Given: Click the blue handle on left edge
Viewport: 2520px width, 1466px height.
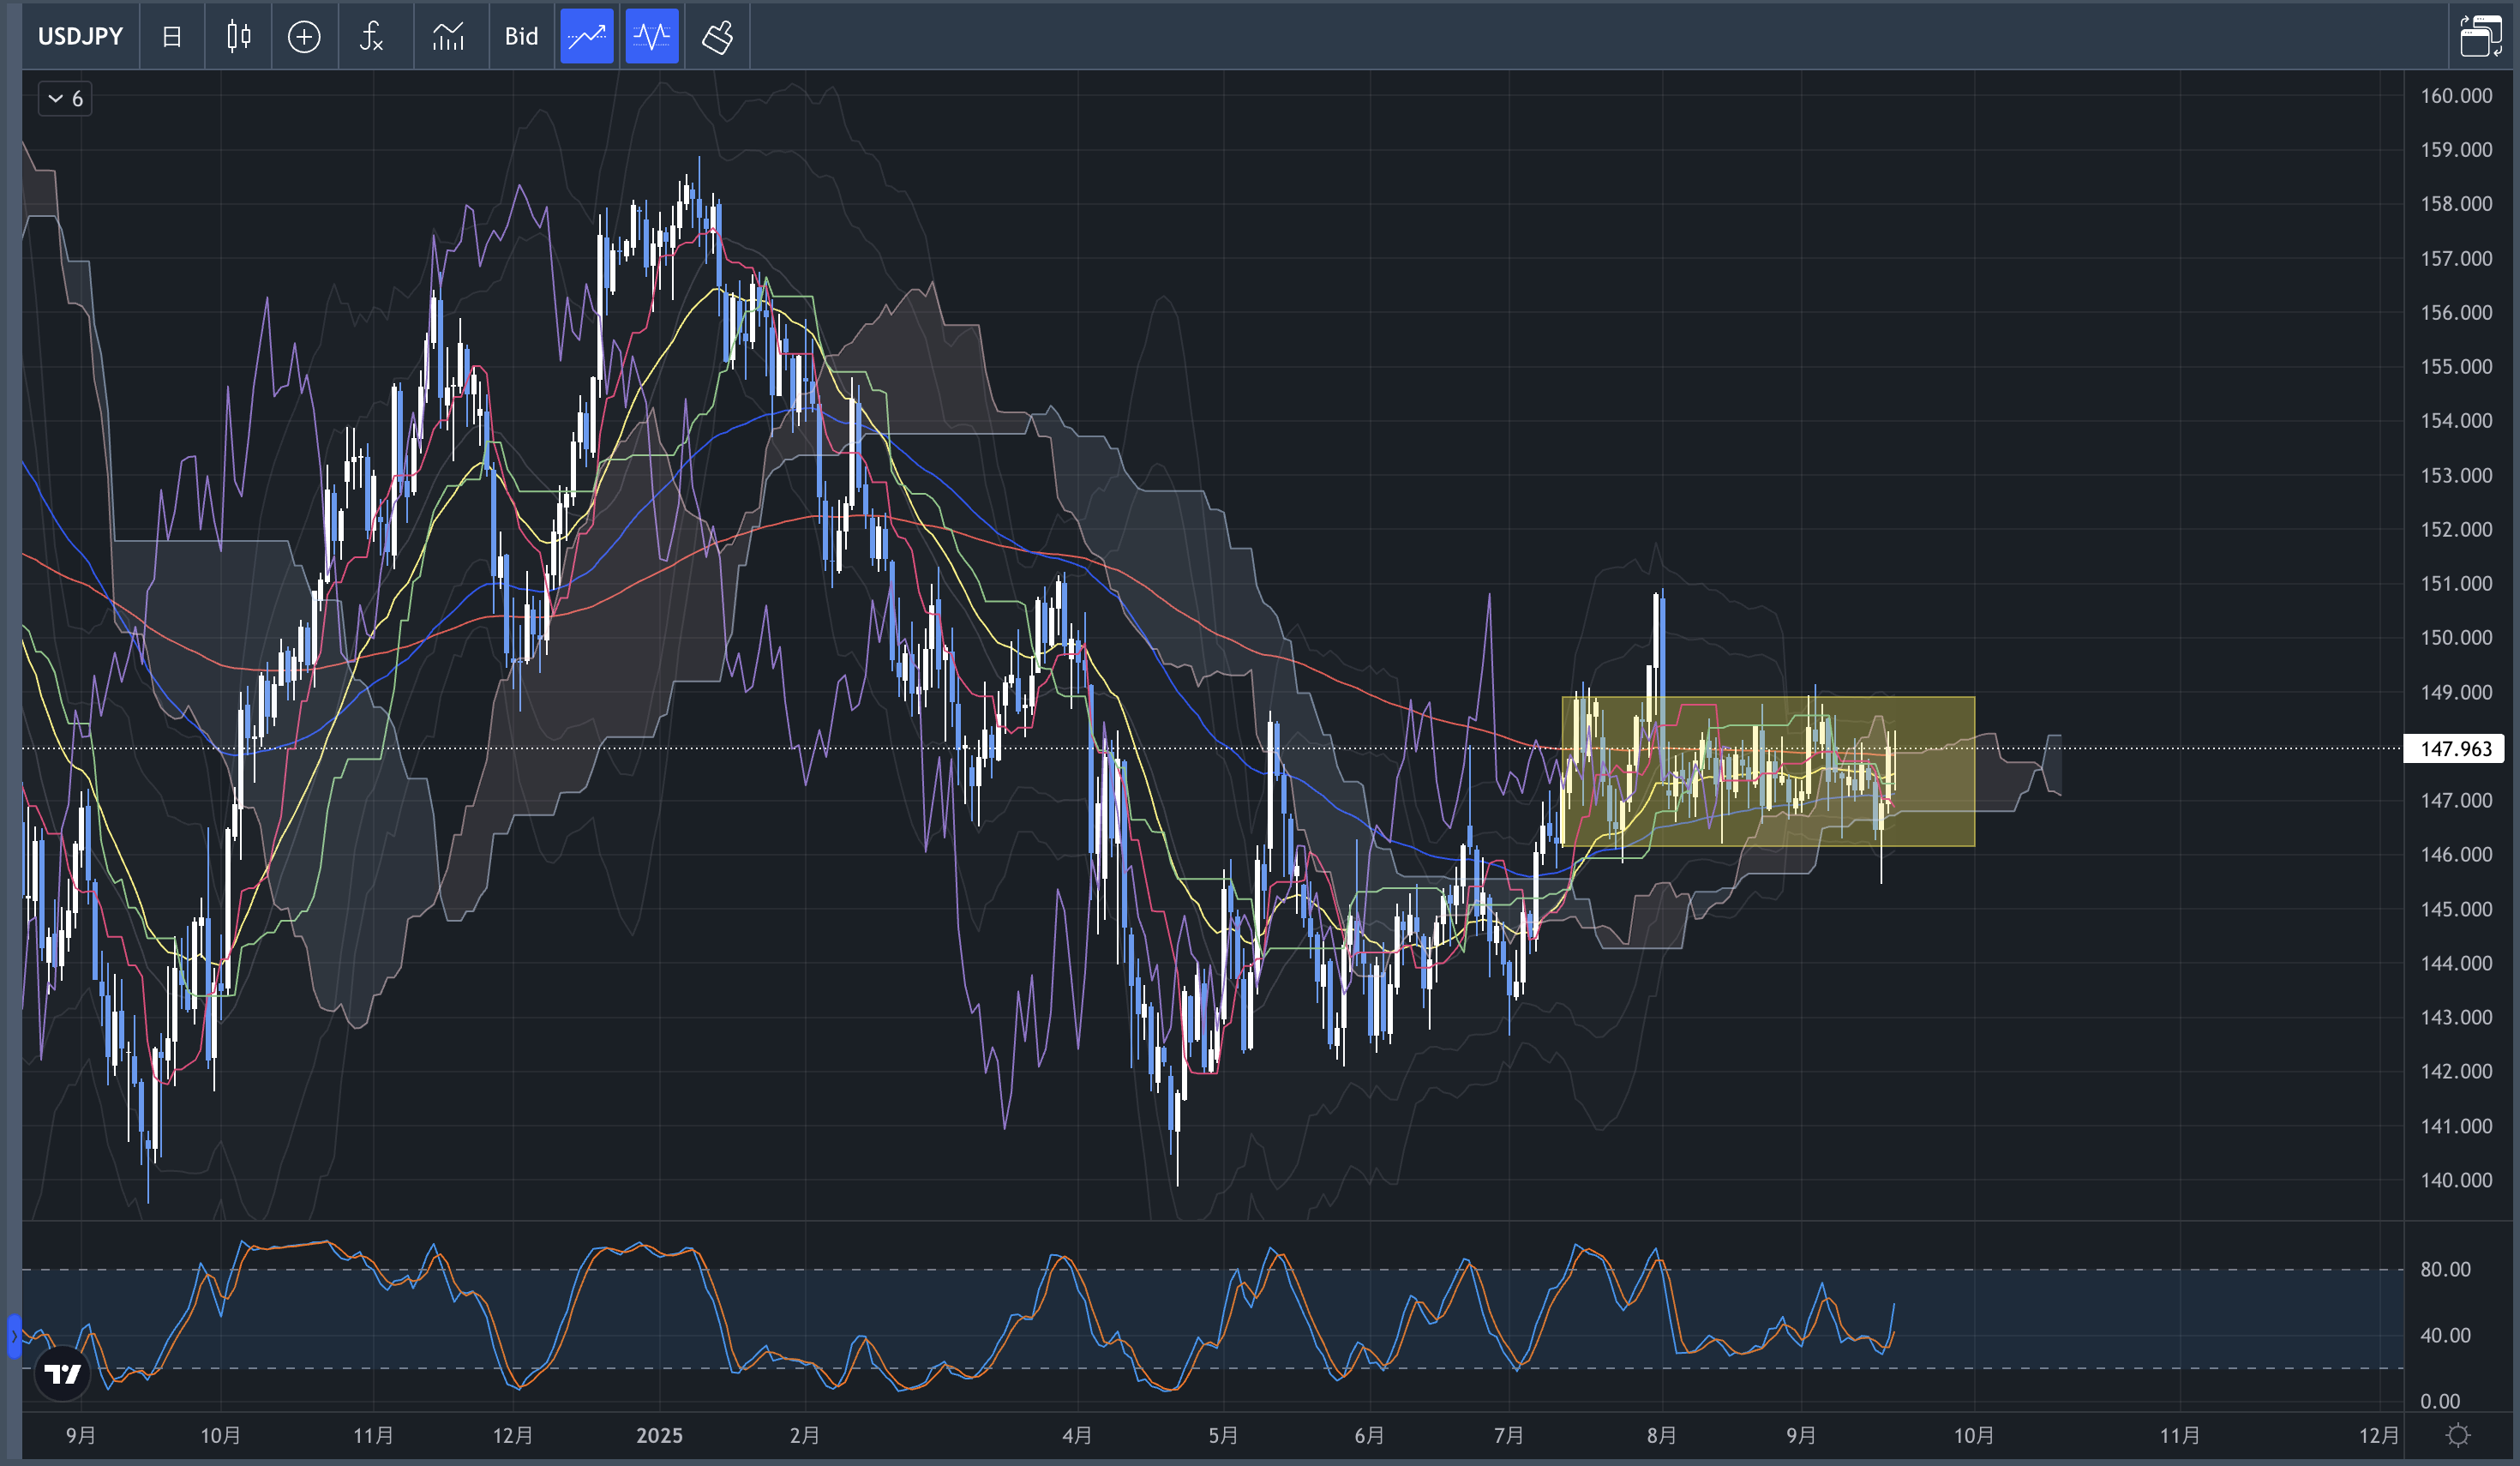Looking at the screenshot, I should 14,1336.
